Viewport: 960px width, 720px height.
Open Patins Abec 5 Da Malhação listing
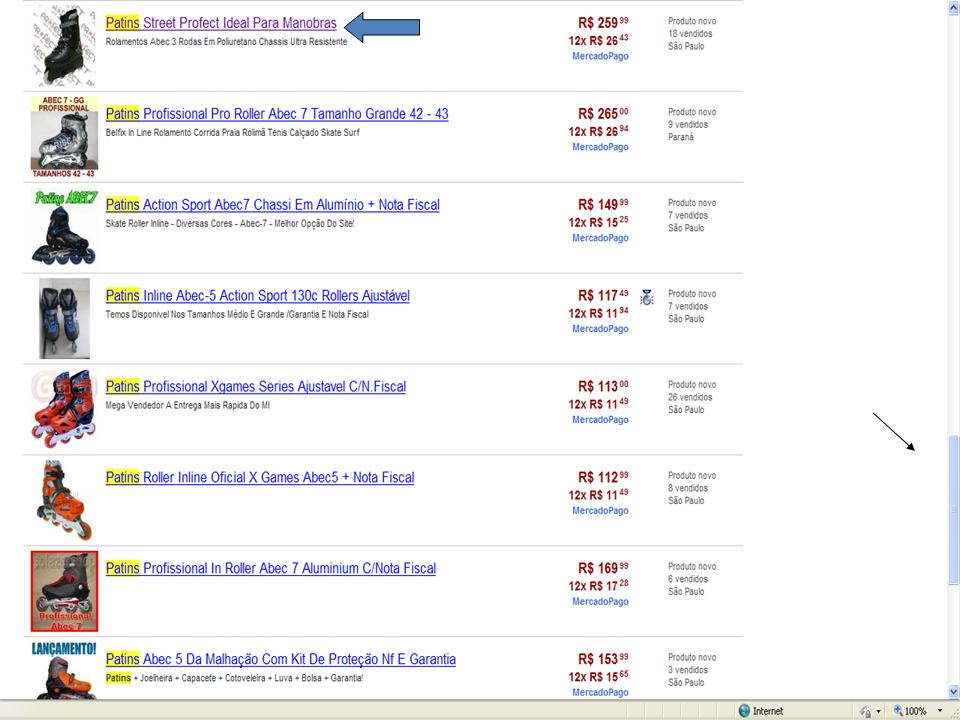280,659
